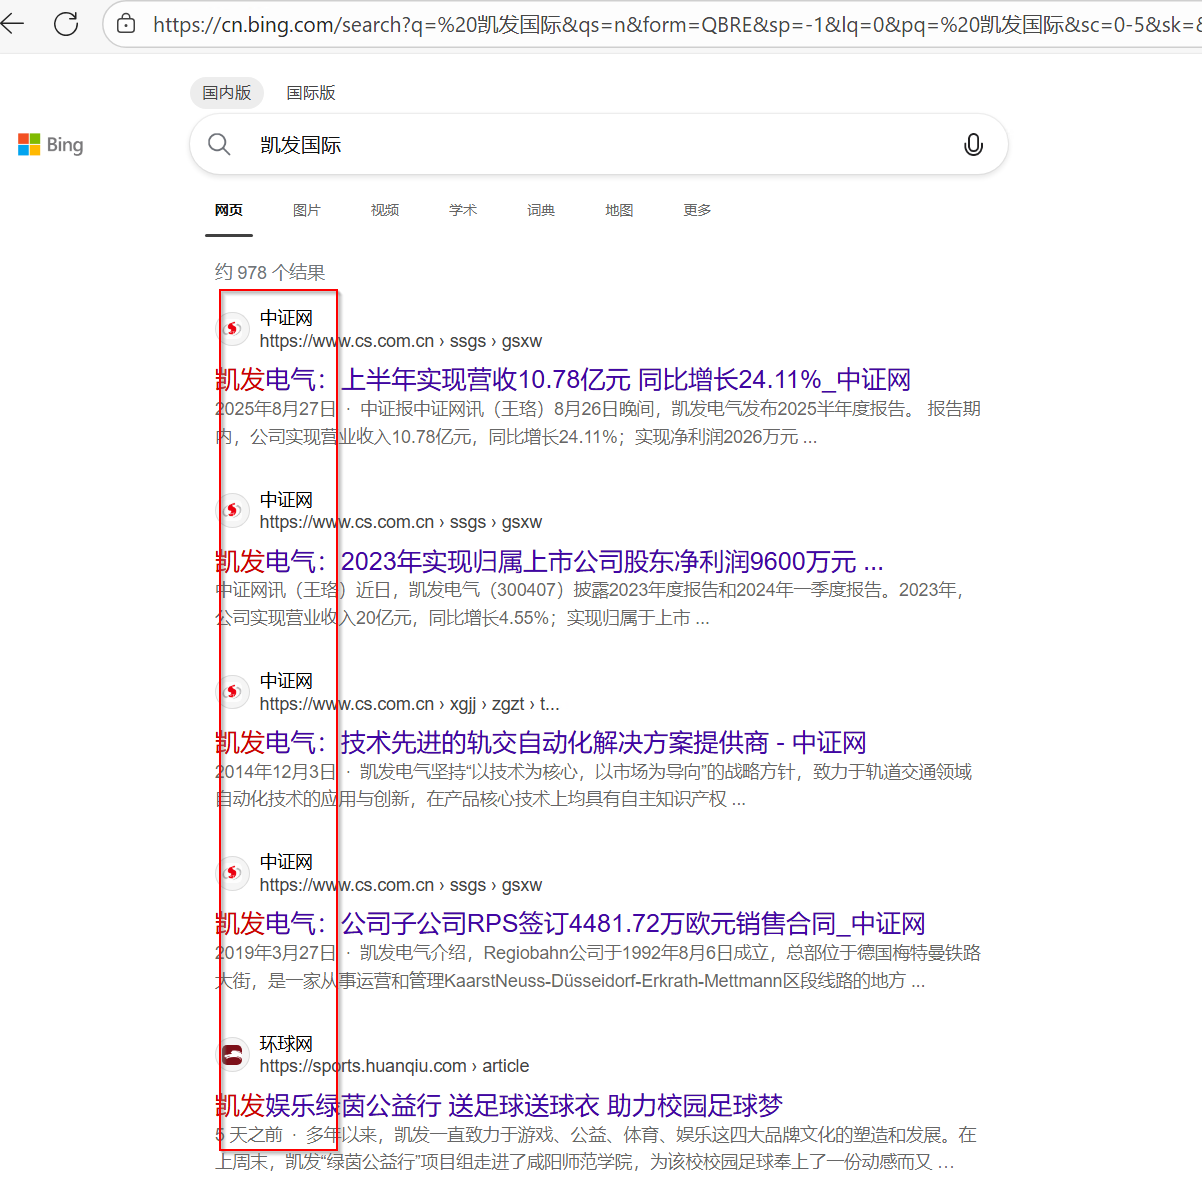Click the snippet dated 2019年3月27日

click(598, 967)
